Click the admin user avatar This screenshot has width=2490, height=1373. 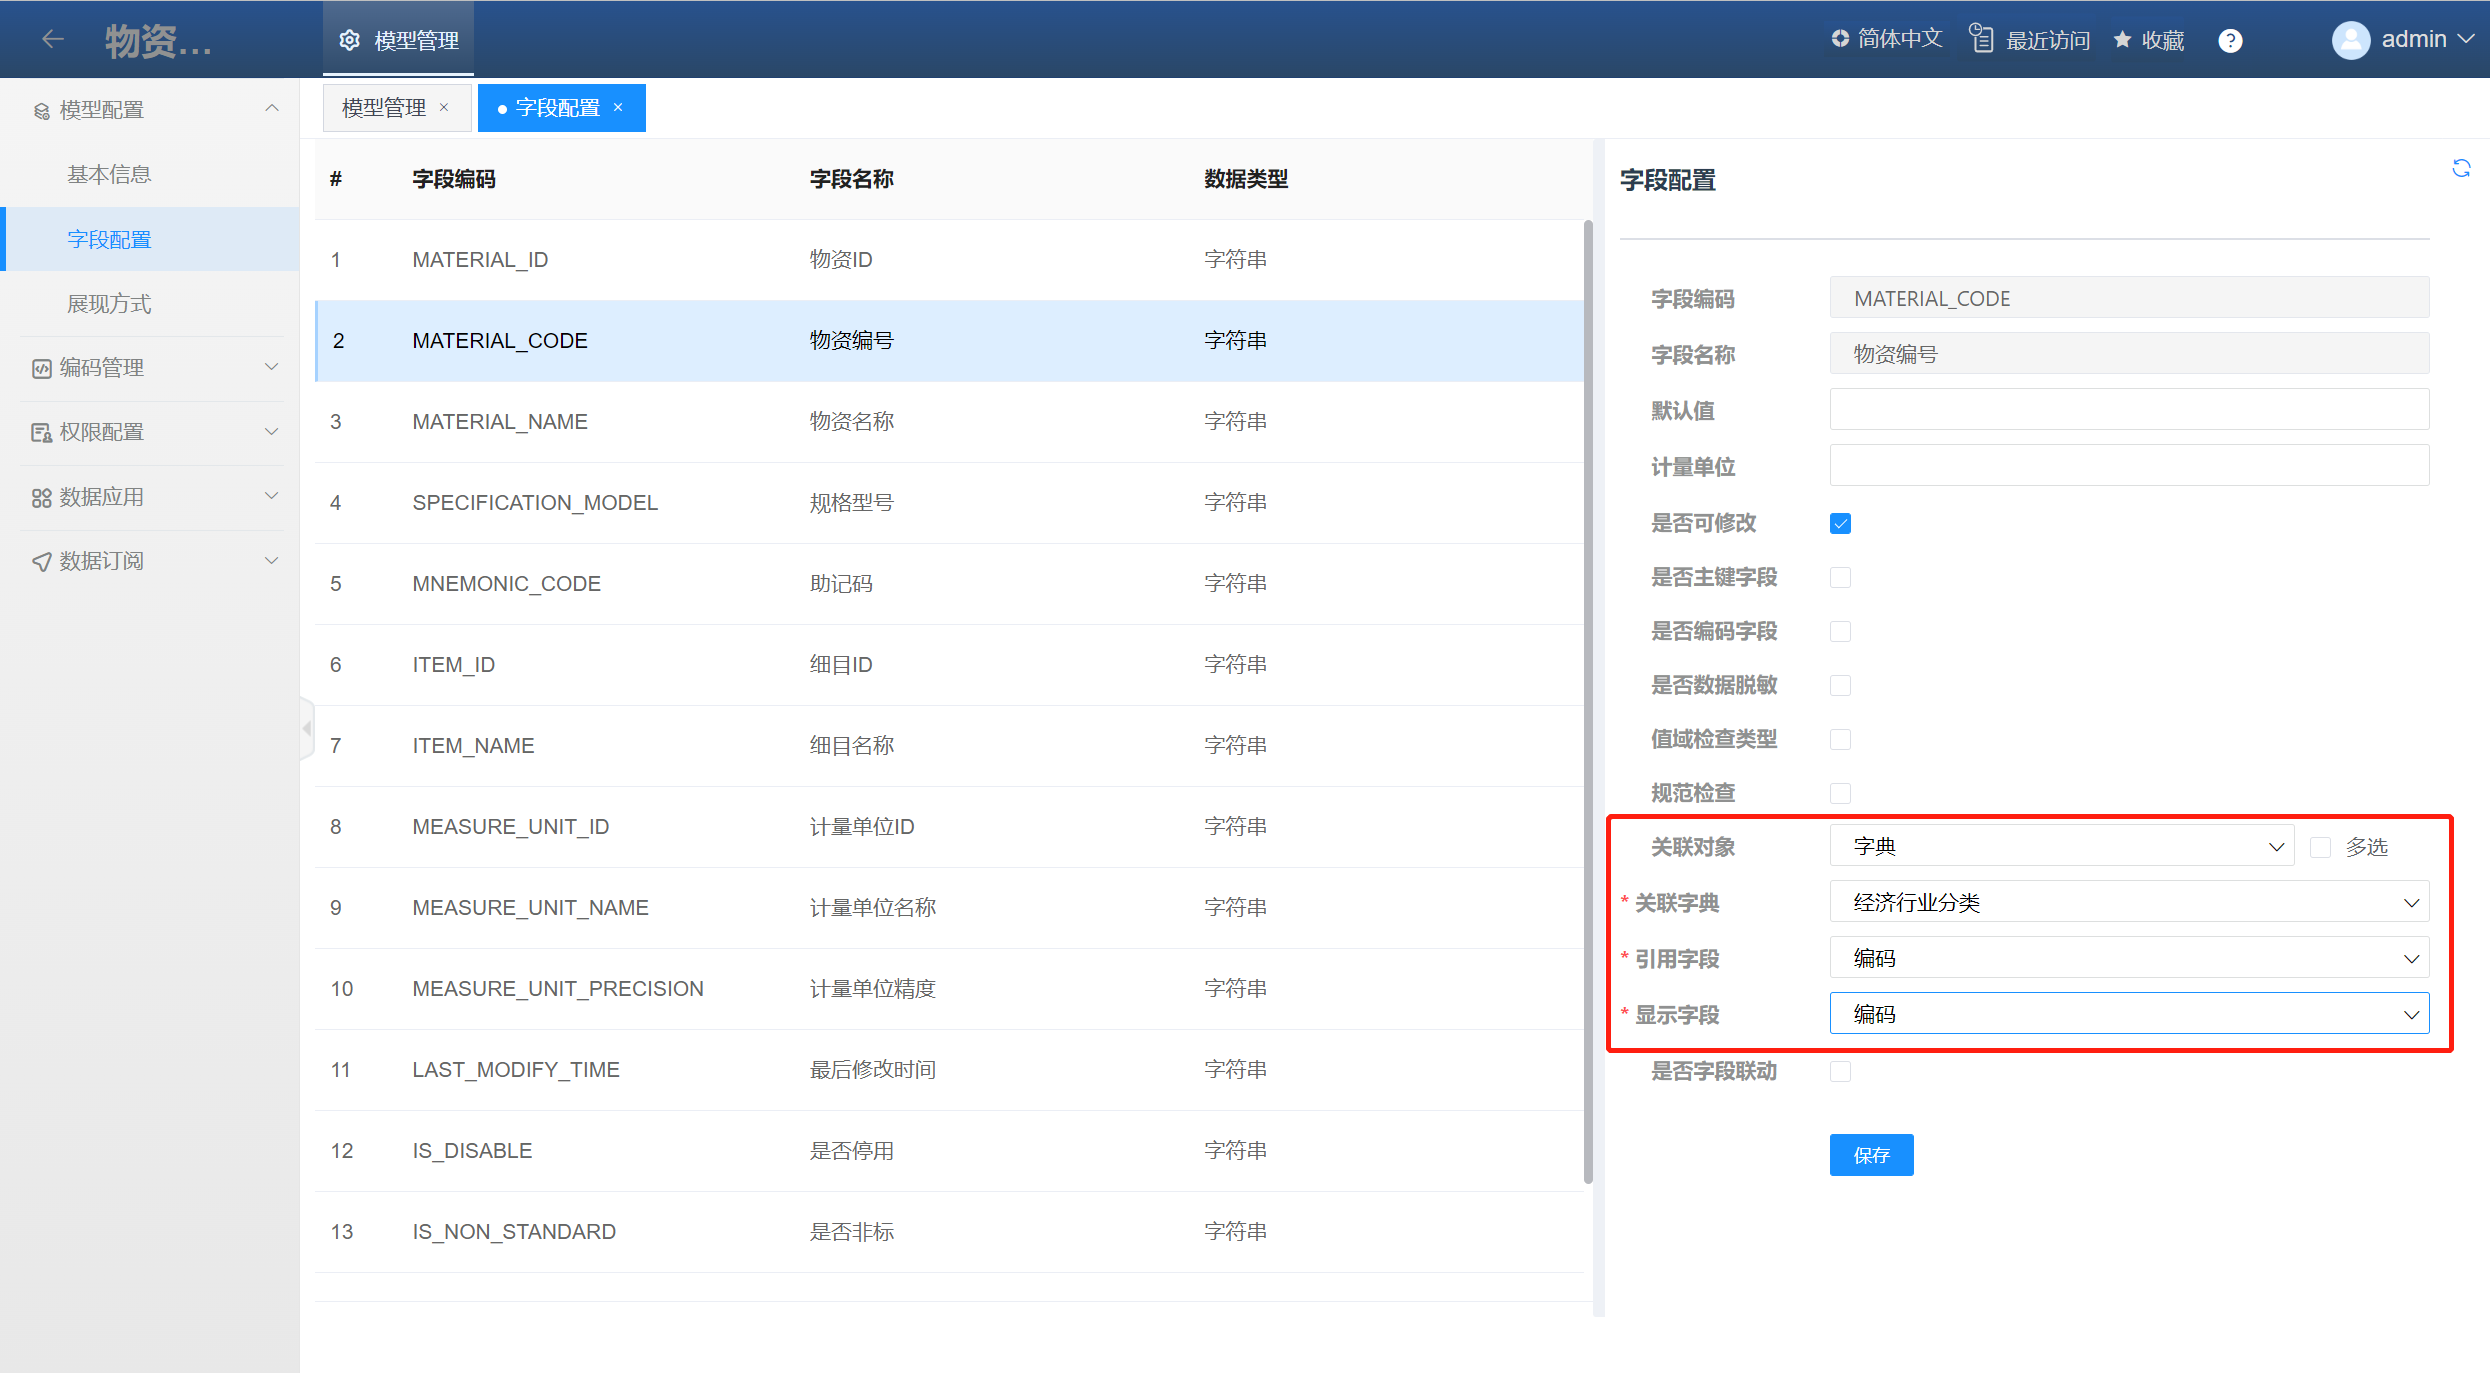click(x=2350, y=40)
